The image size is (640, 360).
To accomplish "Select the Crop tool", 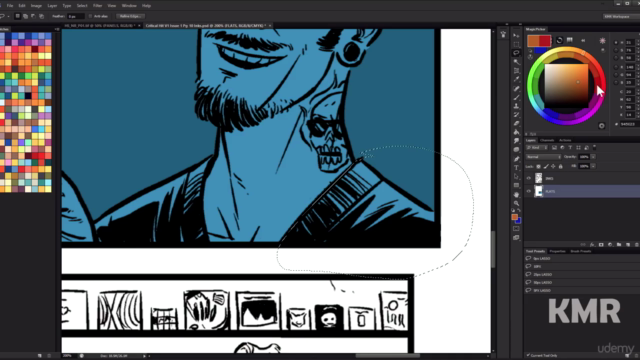I will [516, 71].
